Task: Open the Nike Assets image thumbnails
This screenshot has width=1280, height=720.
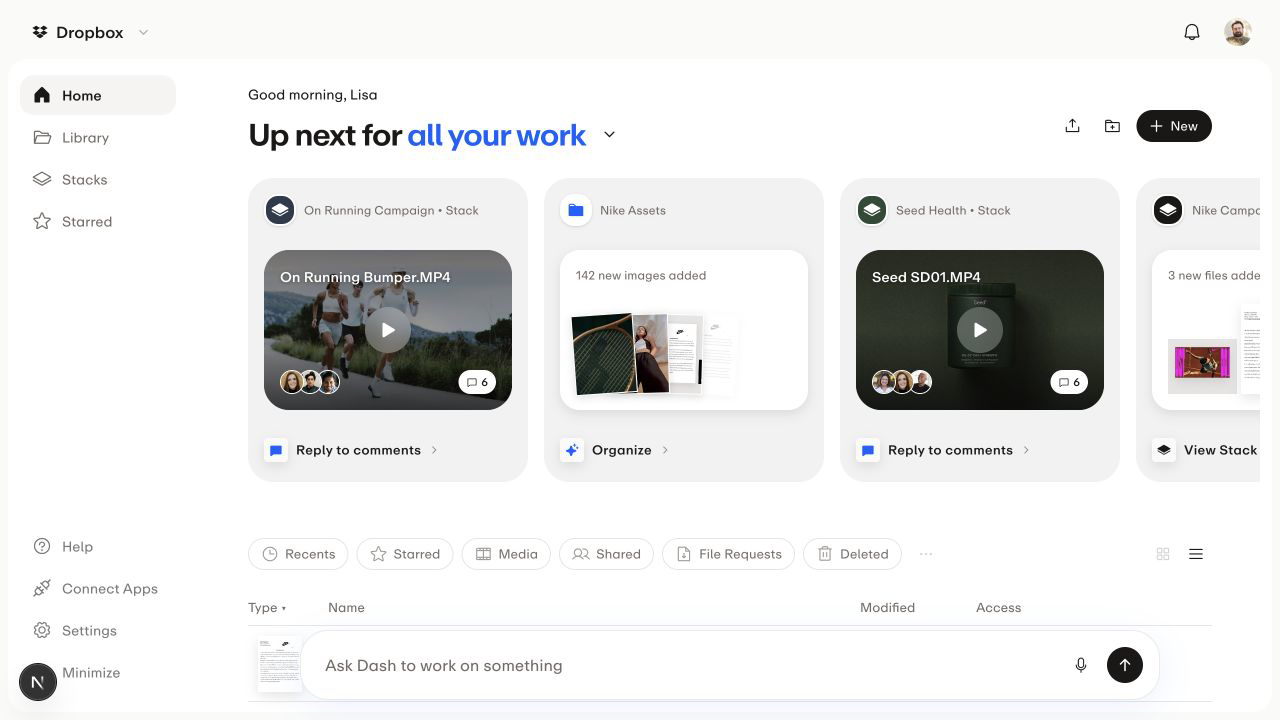Action: click(655, 354)
